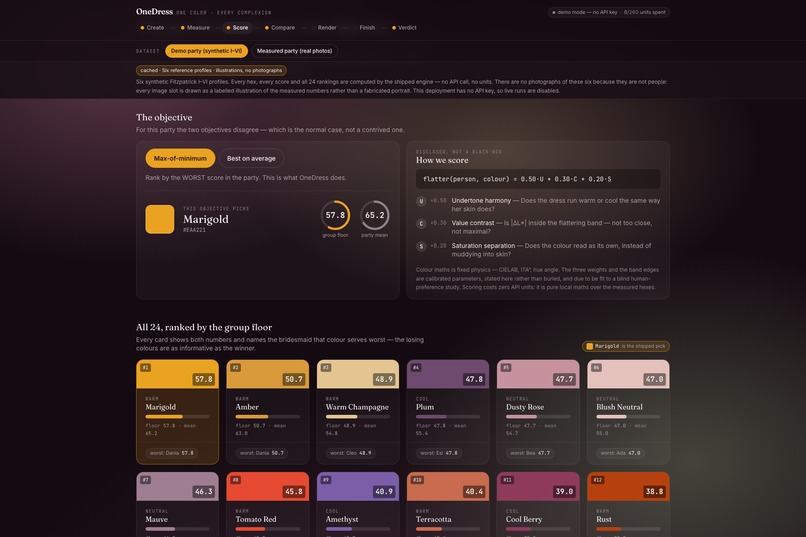This screenshot has width=806, height=537.
Task: Click the cached reference profiles badge
Action: pos(211,70)
